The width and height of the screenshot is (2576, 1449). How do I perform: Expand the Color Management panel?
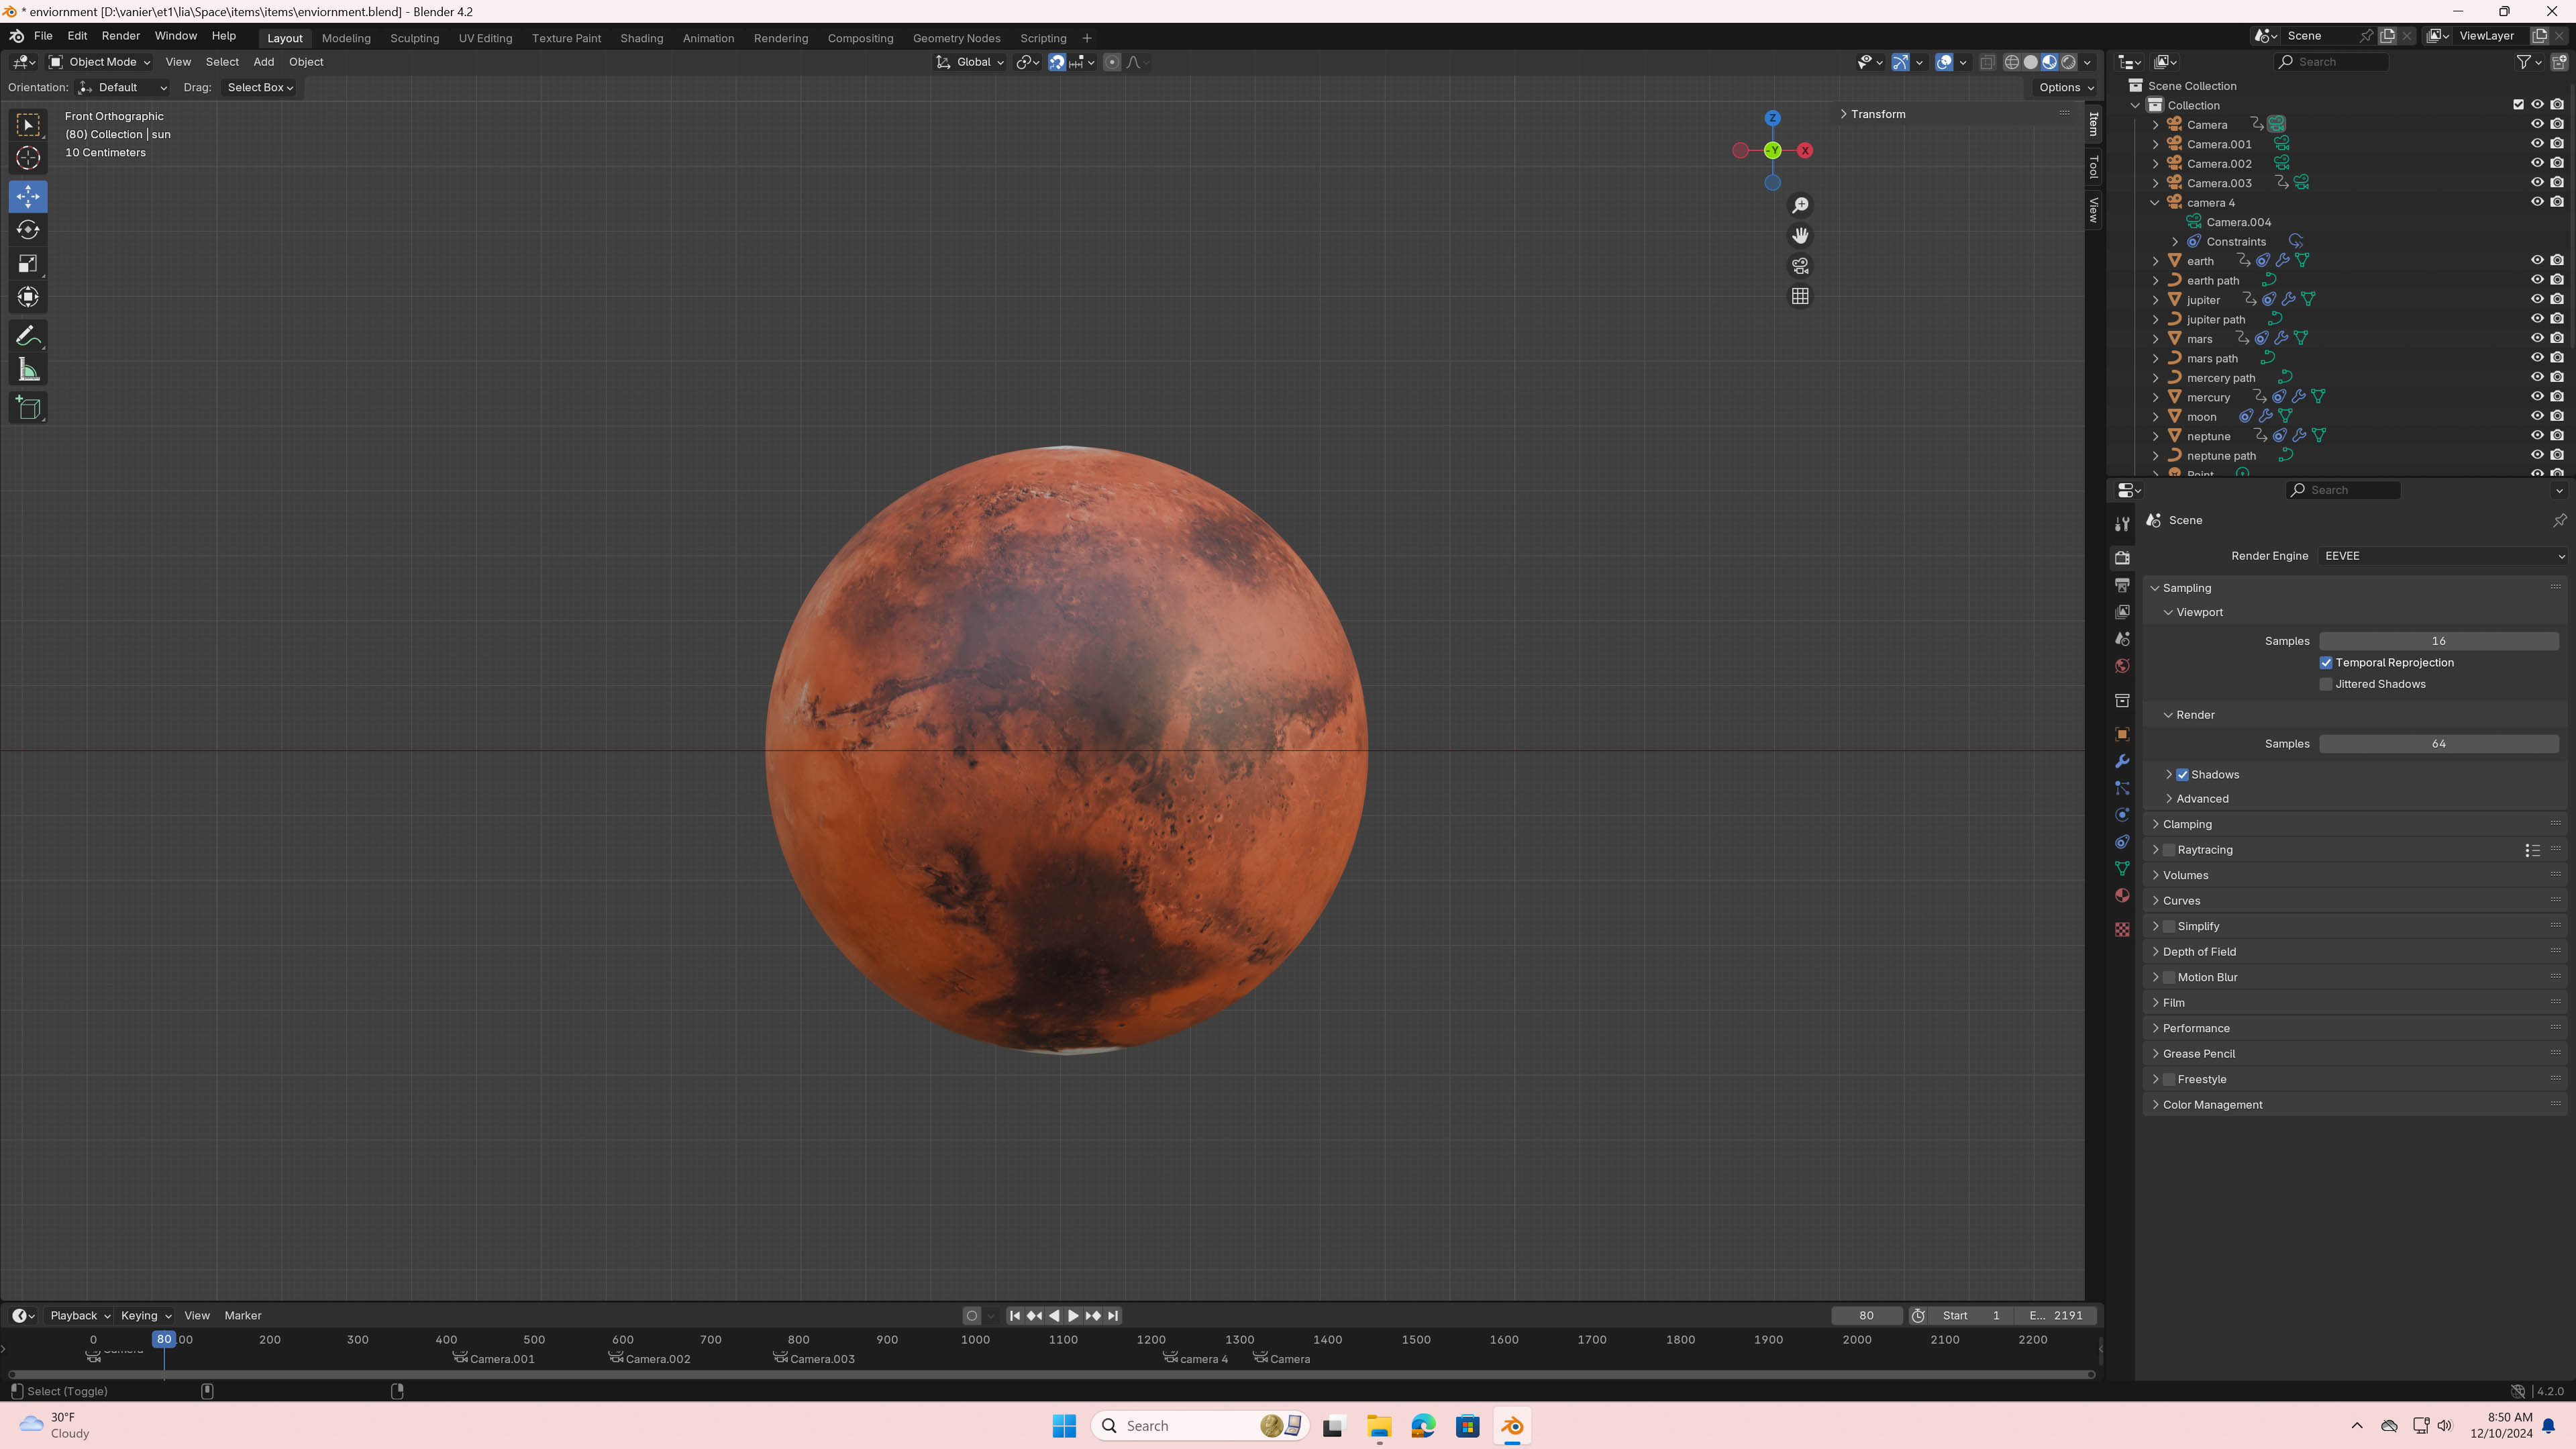[x=2212, y=1105]
